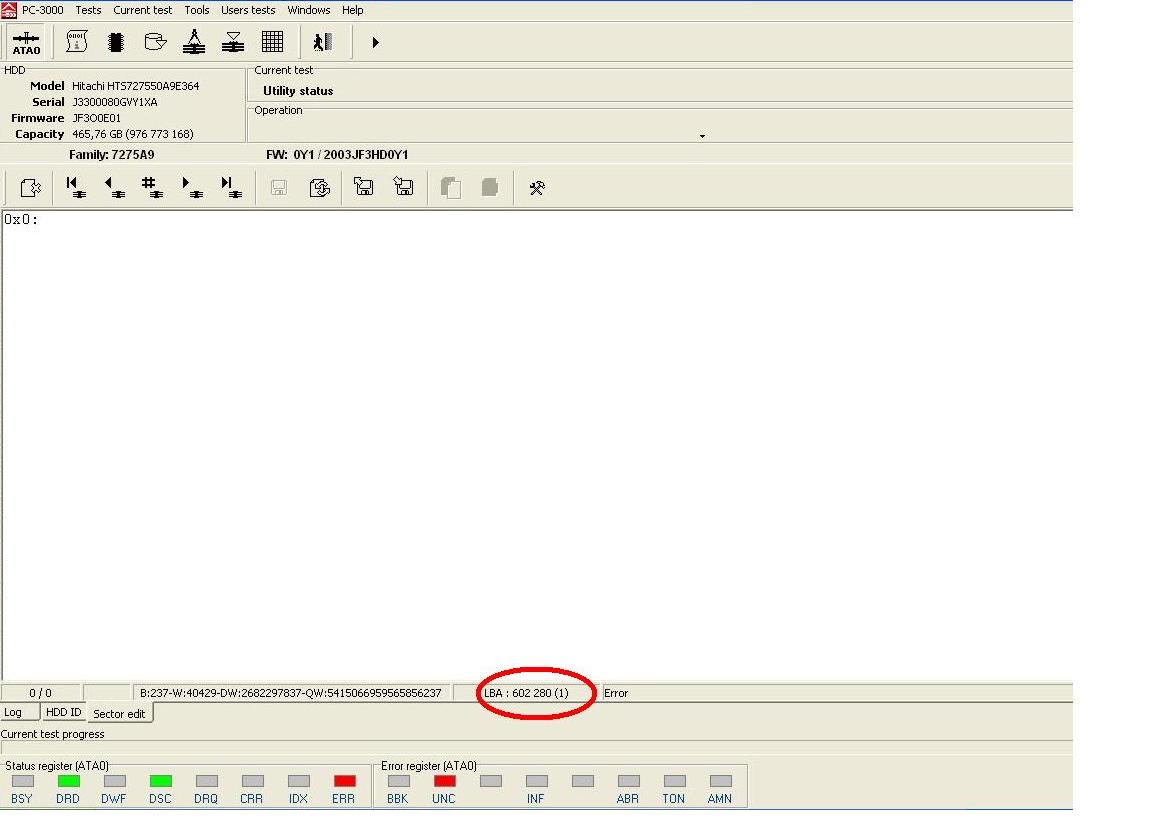This screenshot has width=1151, height=835.
Task: Click the floppy icon with arrow pointing in
Action: pyautogui.click(x=403, y=187)
